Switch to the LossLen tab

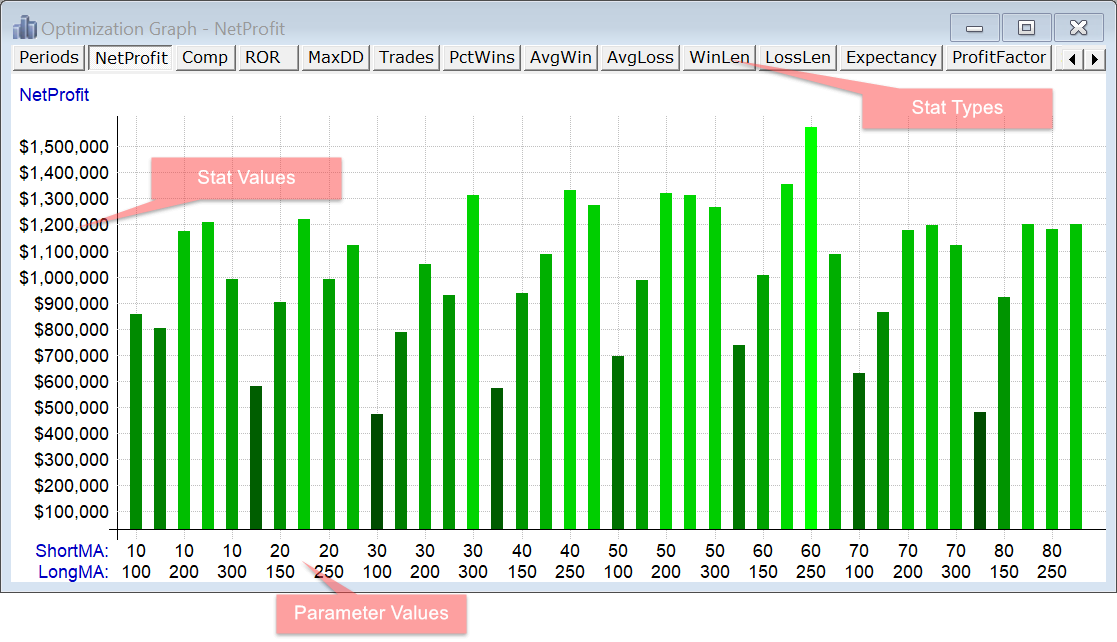click(x=797, y=58)
